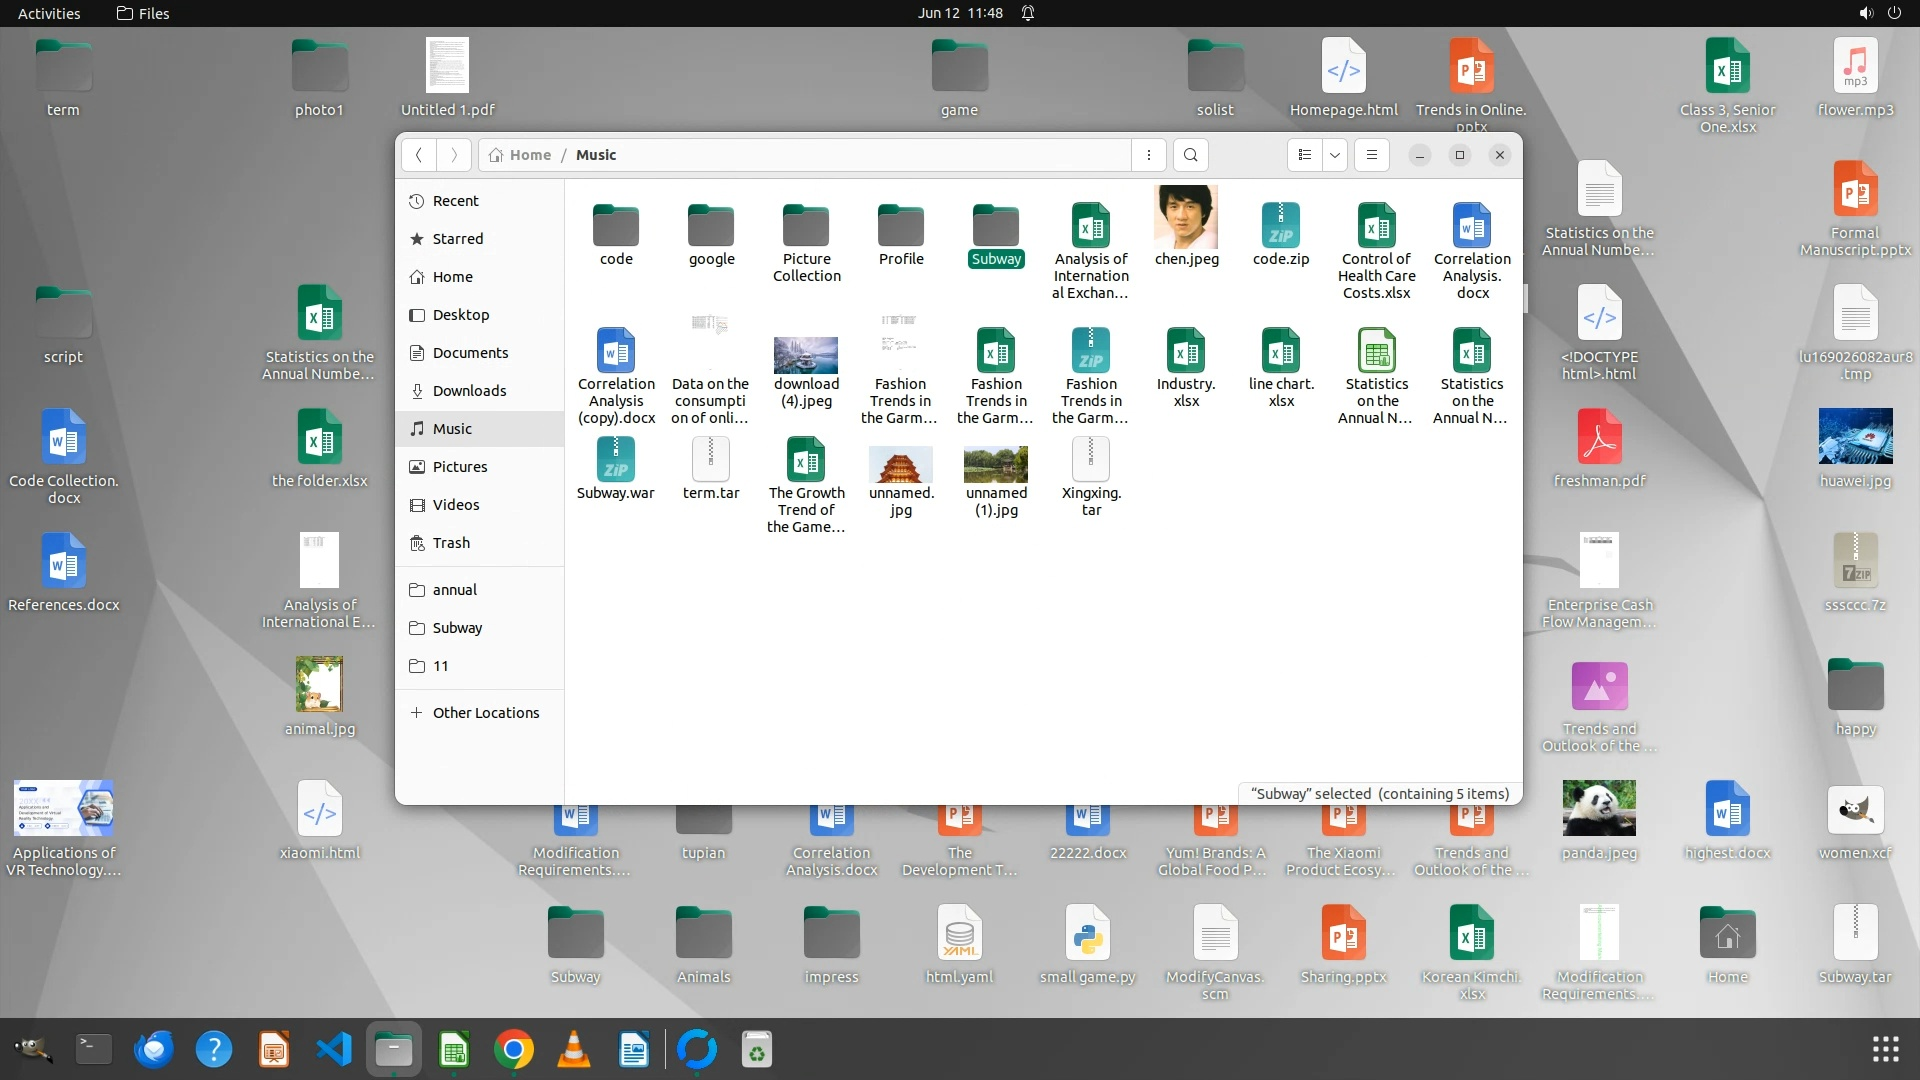The width and height of the screenshot is (1920, 1080).
Task: Select the Picture Collection folder
Action: [806, 226]
